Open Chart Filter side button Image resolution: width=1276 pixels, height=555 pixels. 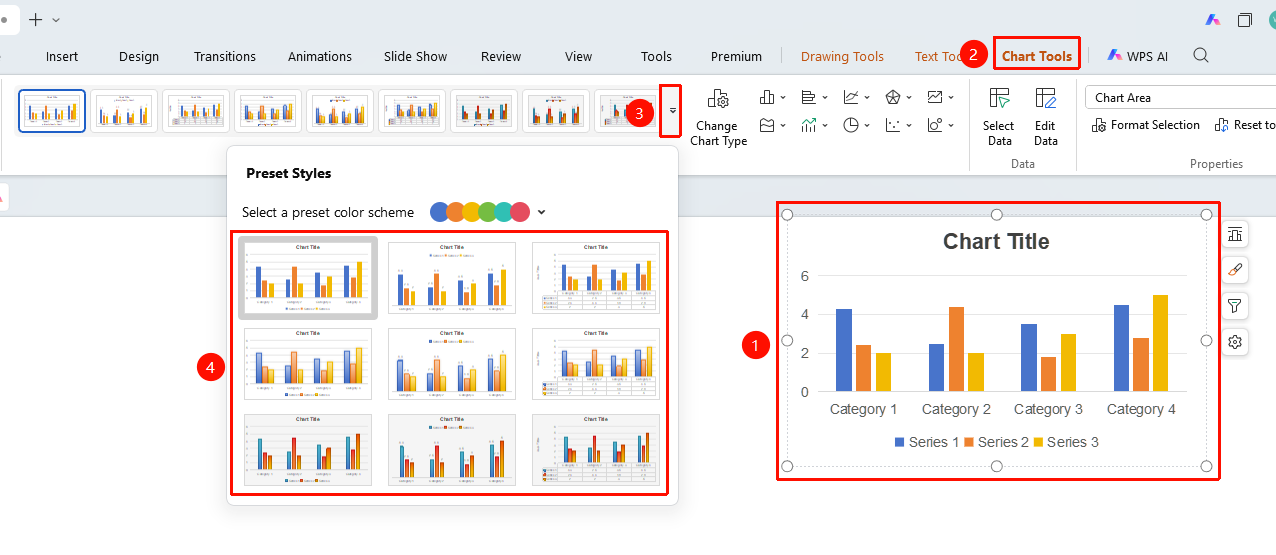[x=1235, y=306]
